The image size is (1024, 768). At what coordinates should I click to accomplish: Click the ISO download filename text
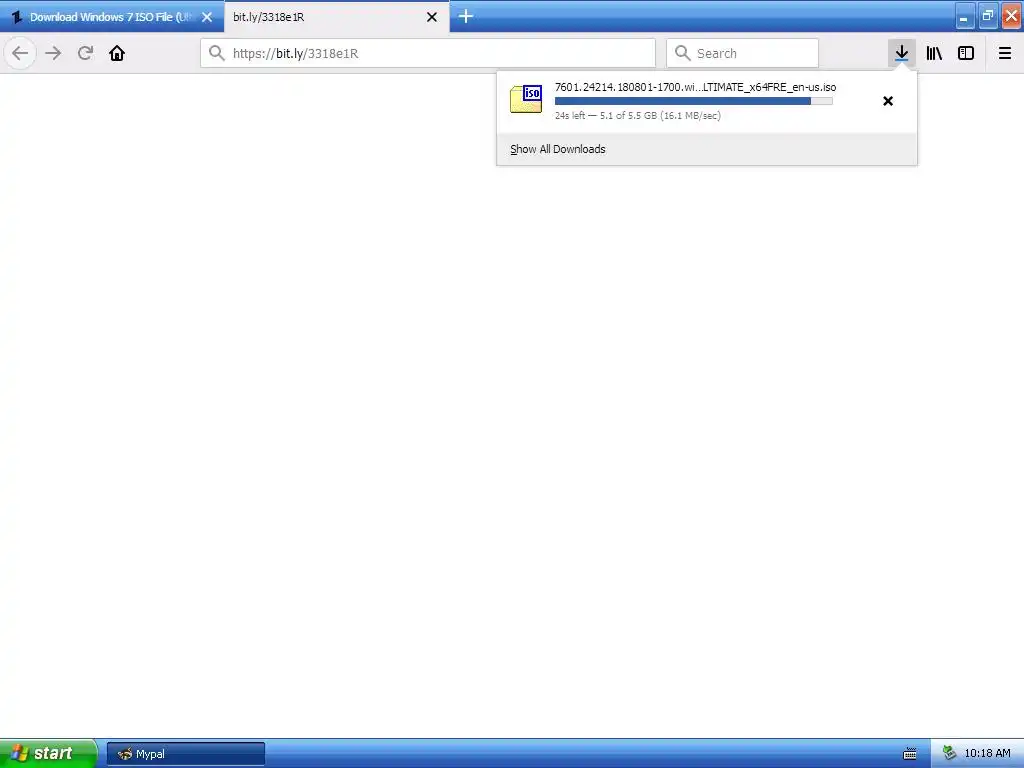pos(696,87)
